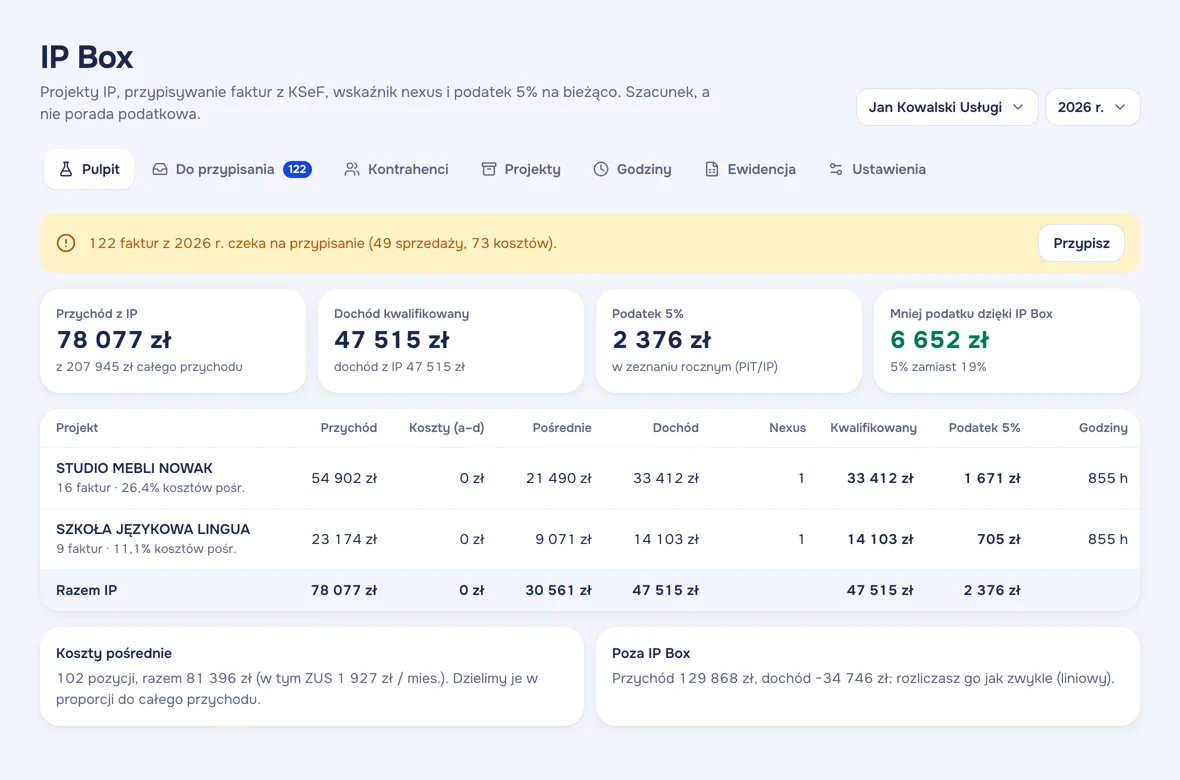Click the 6 652 zł savings value

939,340
